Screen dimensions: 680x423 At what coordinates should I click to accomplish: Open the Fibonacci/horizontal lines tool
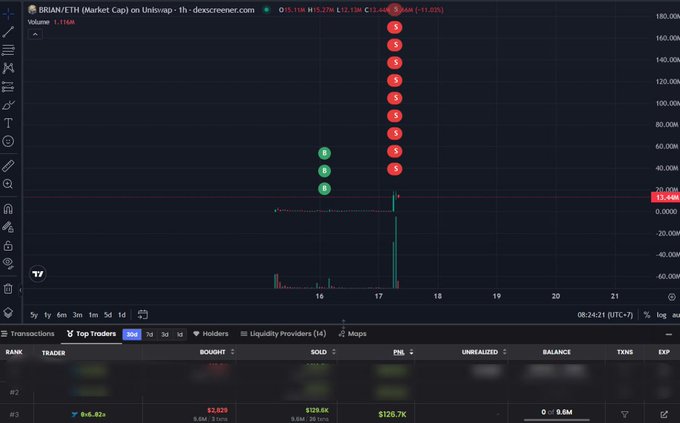[x=8, y=50]
